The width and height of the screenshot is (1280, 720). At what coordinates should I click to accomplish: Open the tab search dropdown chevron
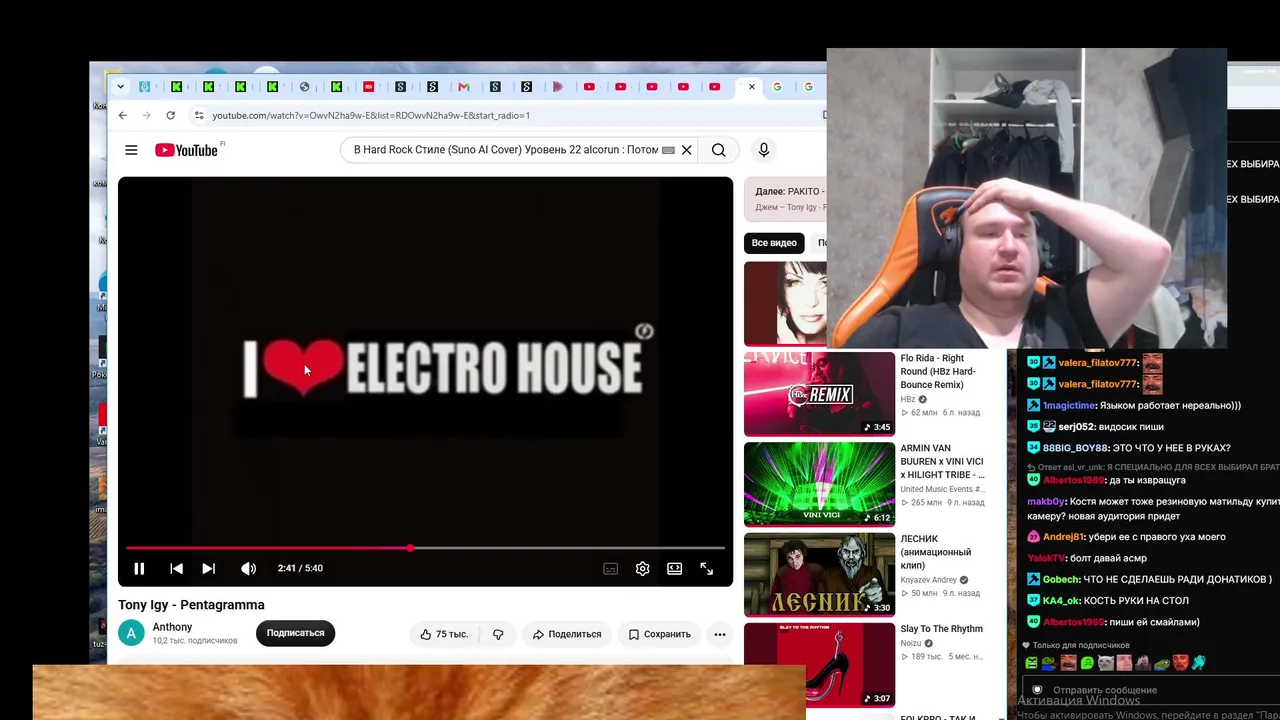click(120, 87)
